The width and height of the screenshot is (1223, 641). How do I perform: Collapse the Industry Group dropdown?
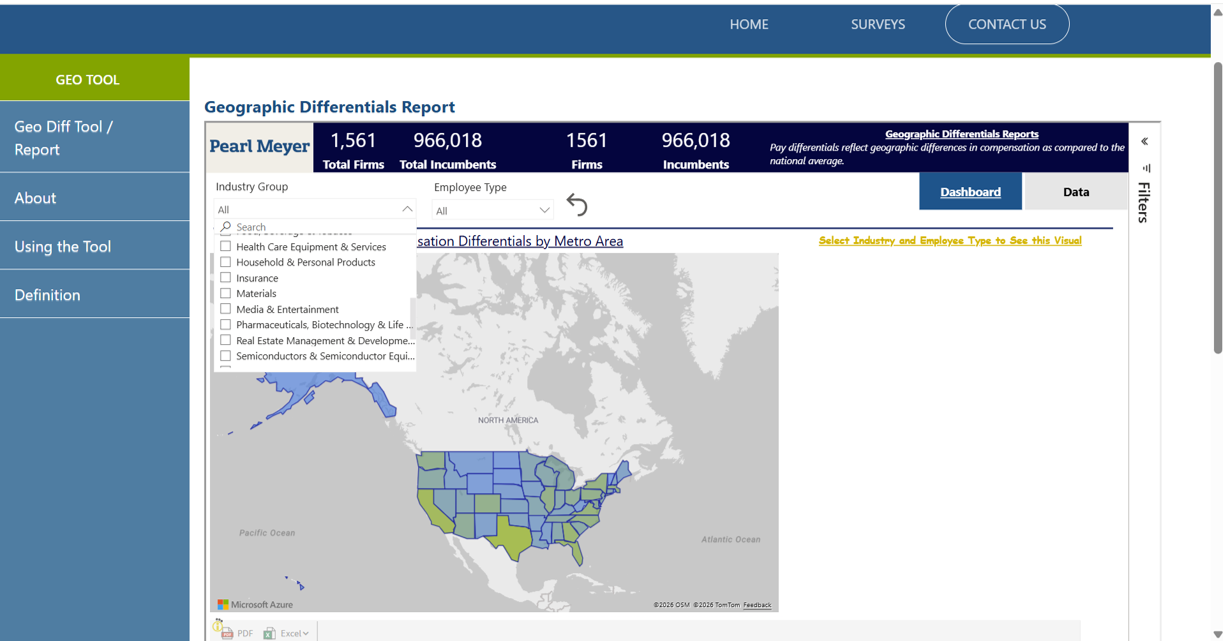click(406, 209)
